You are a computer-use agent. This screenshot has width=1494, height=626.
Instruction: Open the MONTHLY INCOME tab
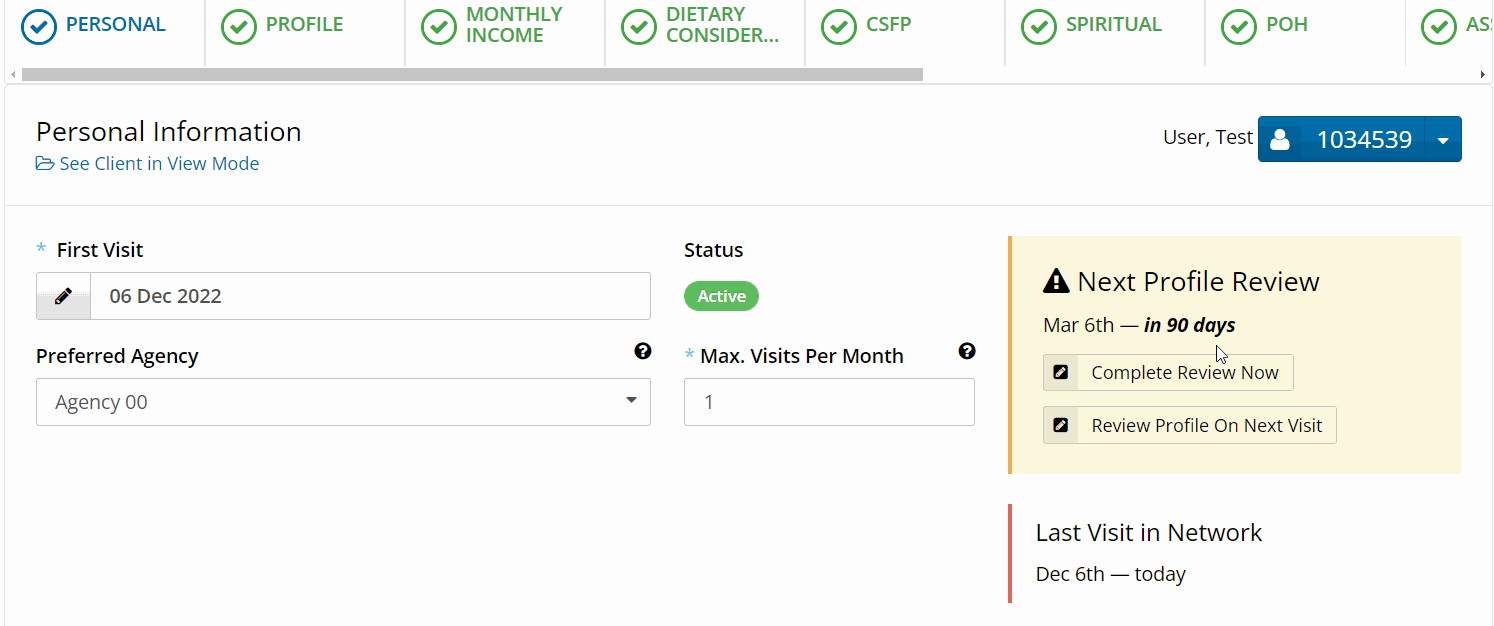pyautogui.click(x=504, y=25)
